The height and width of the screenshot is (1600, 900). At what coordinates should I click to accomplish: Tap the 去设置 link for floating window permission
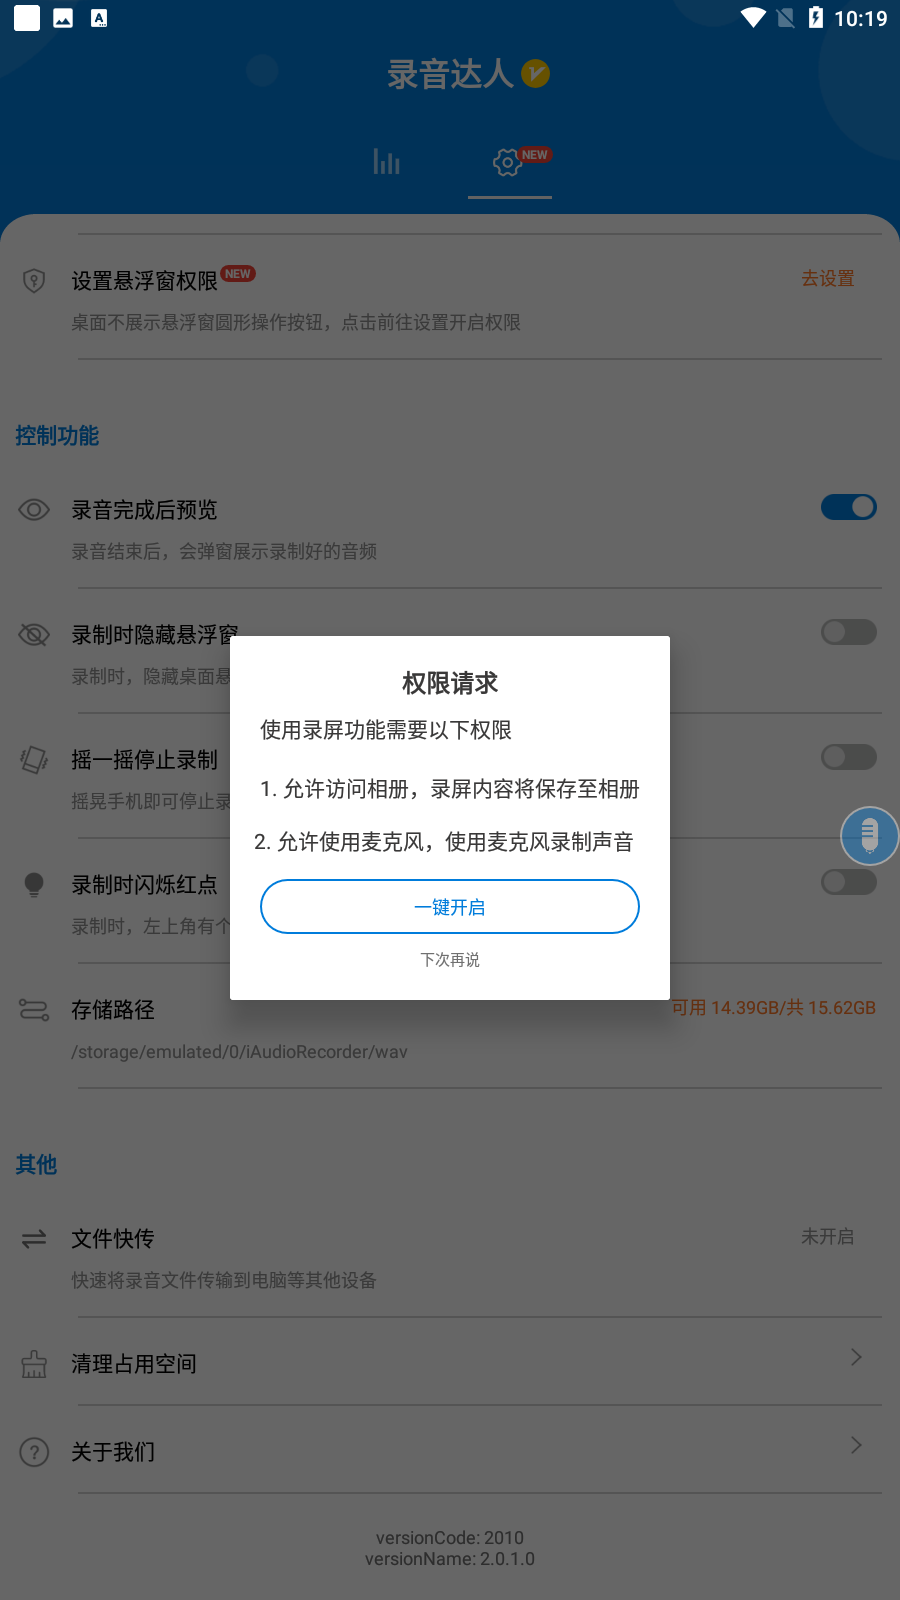tap(828, 279)
